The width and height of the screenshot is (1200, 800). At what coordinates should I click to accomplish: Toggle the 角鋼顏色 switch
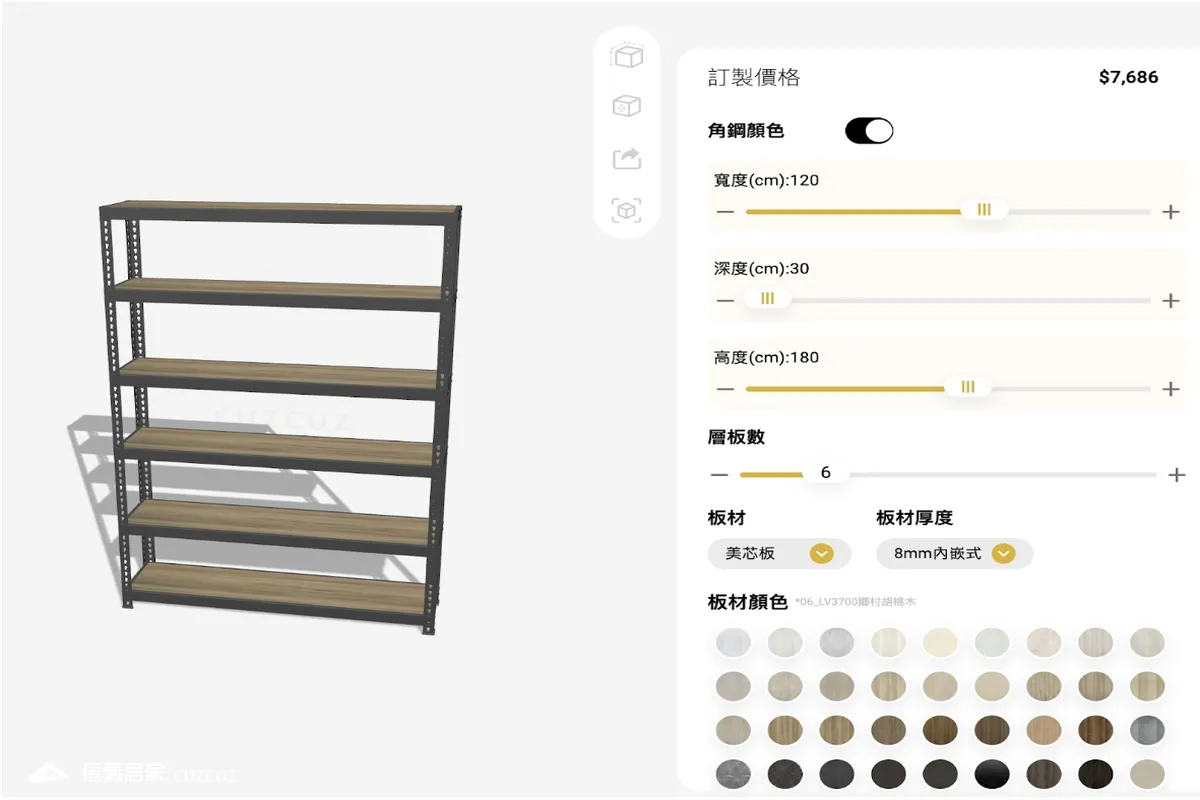pos(869,131)
